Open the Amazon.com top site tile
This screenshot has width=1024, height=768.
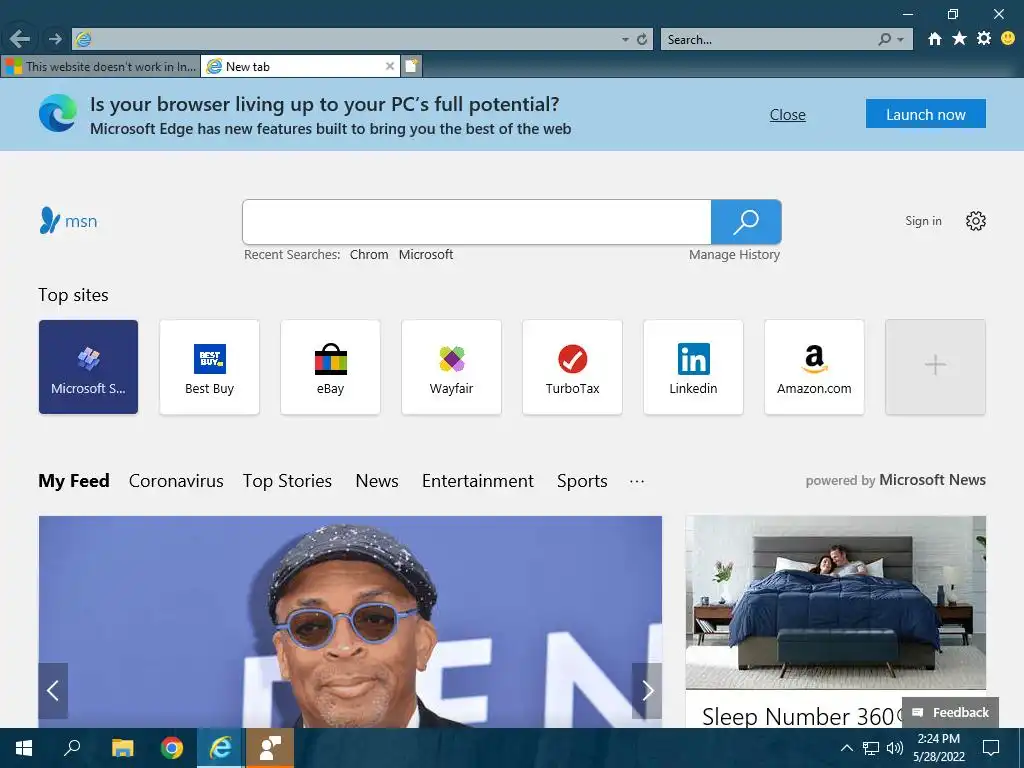click(x=814, y=367)
